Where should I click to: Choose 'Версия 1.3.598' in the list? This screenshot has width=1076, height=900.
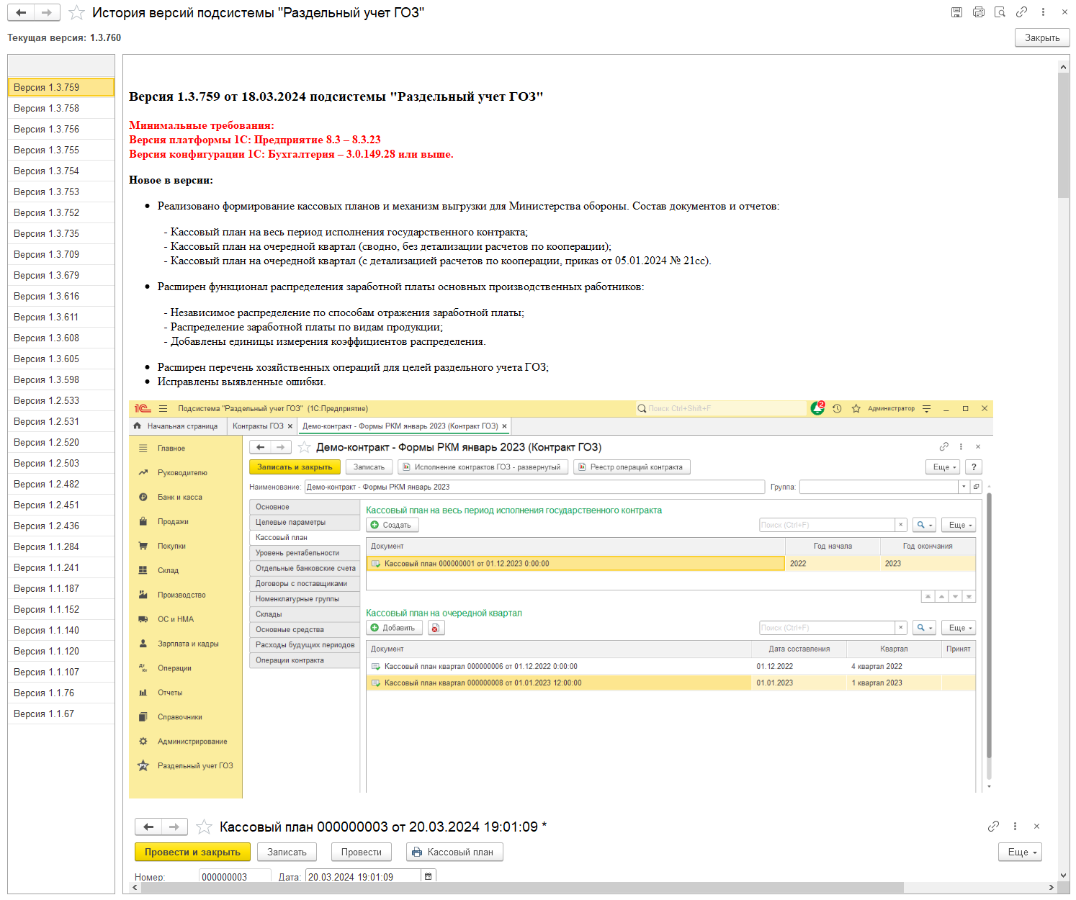click(x=61, y=379)
